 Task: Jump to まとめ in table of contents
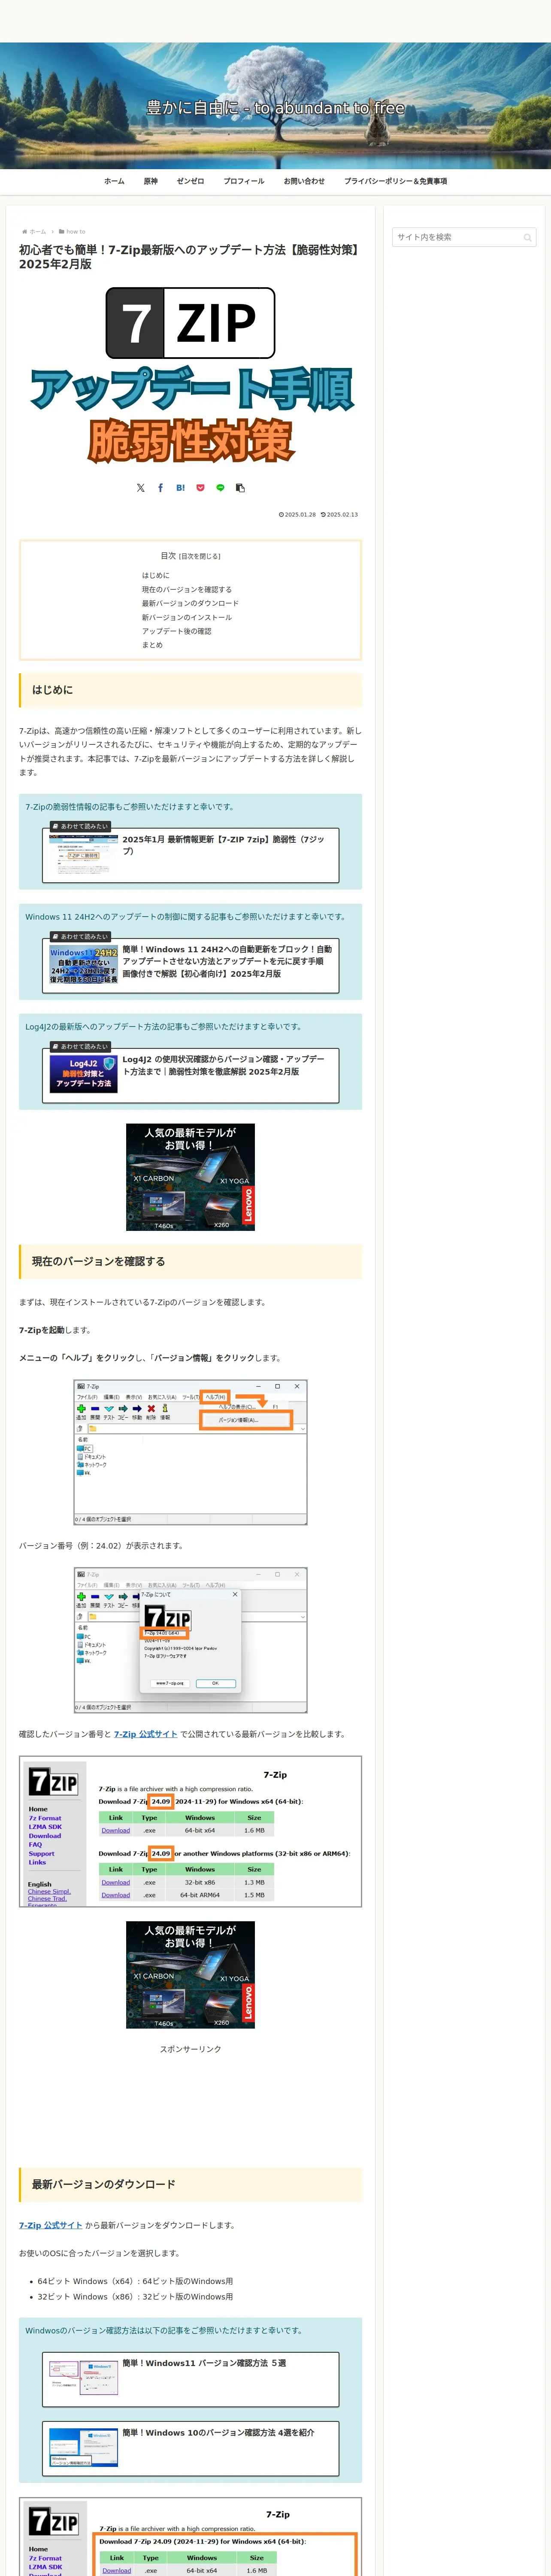coord(152,645)
